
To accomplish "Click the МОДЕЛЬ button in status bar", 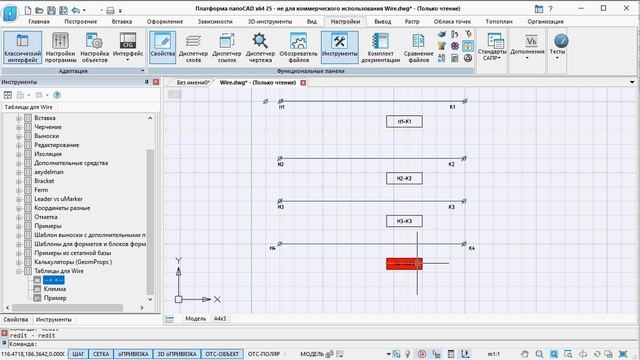I will click(312, 354).
